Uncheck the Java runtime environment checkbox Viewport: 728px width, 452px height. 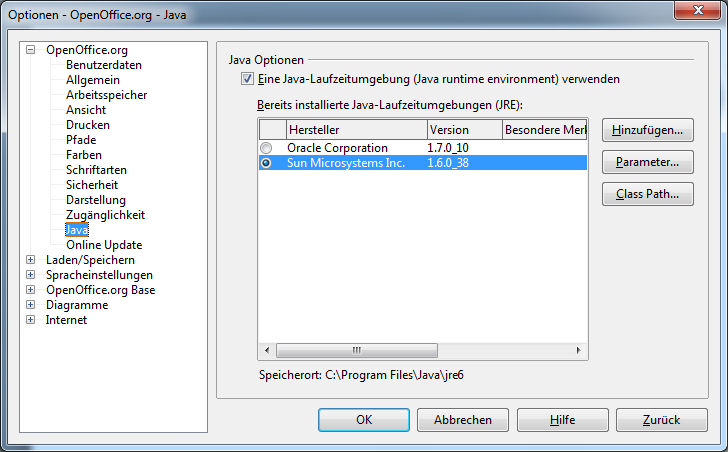tap(247, 79)
